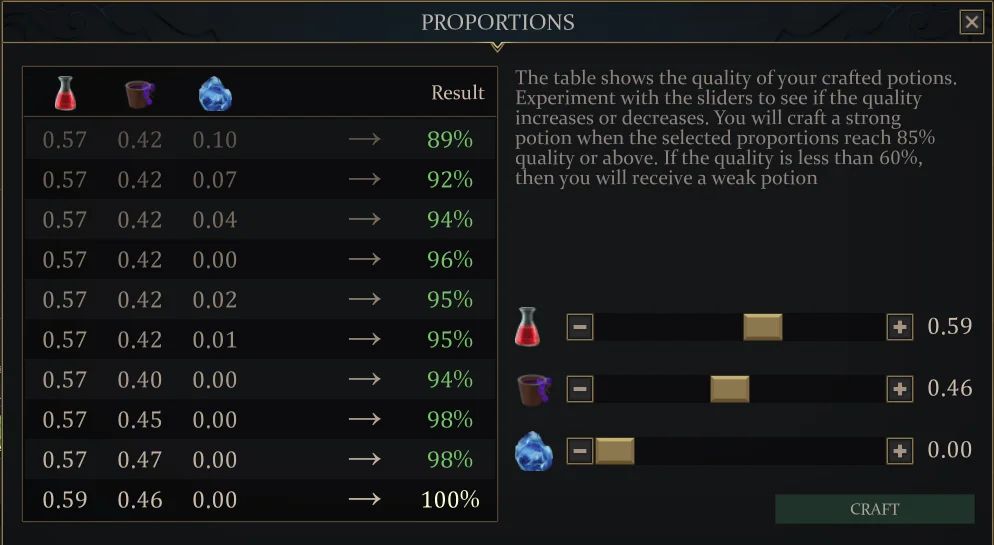Select the table row with 100% result

coord(260,500)
